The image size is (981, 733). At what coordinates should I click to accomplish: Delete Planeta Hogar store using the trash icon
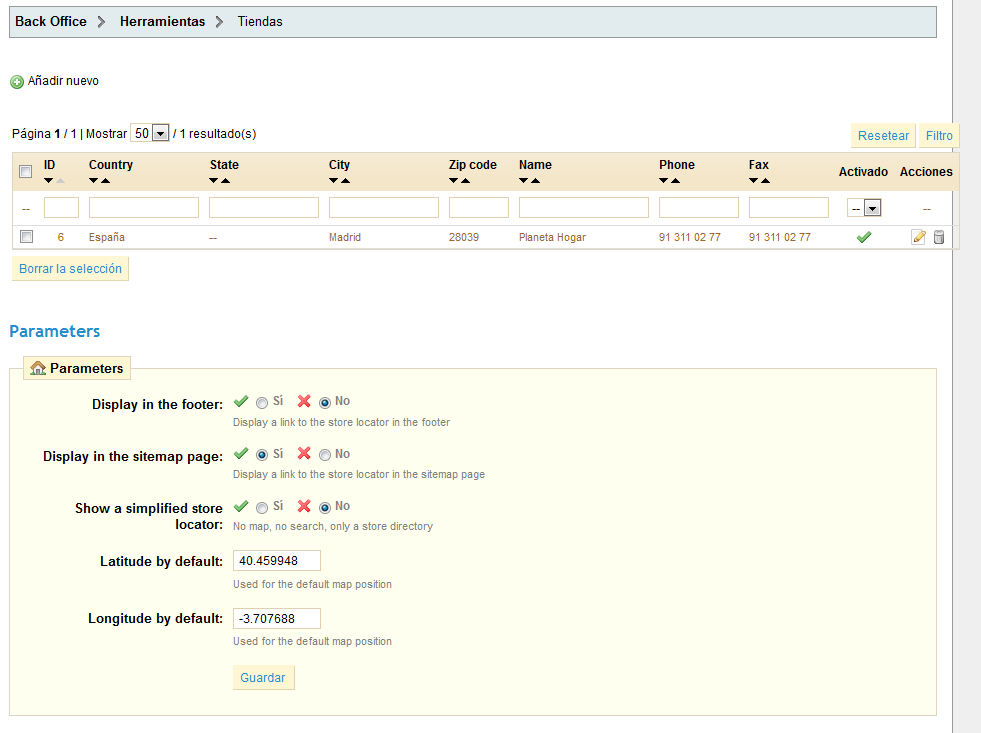pyautogui.click(x=939, y=237)
